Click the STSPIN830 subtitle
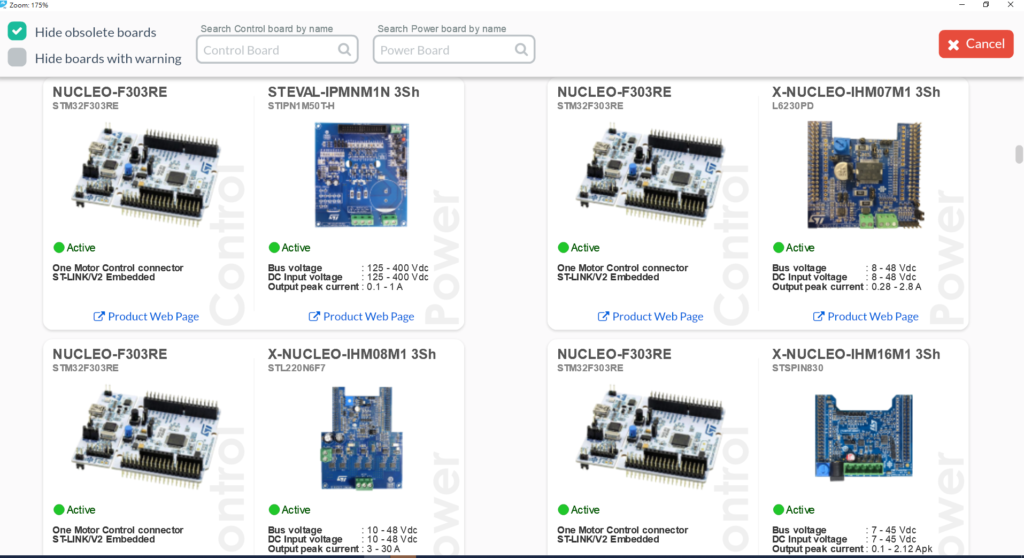The image size is (1024, 558). [x=797, y=368]
